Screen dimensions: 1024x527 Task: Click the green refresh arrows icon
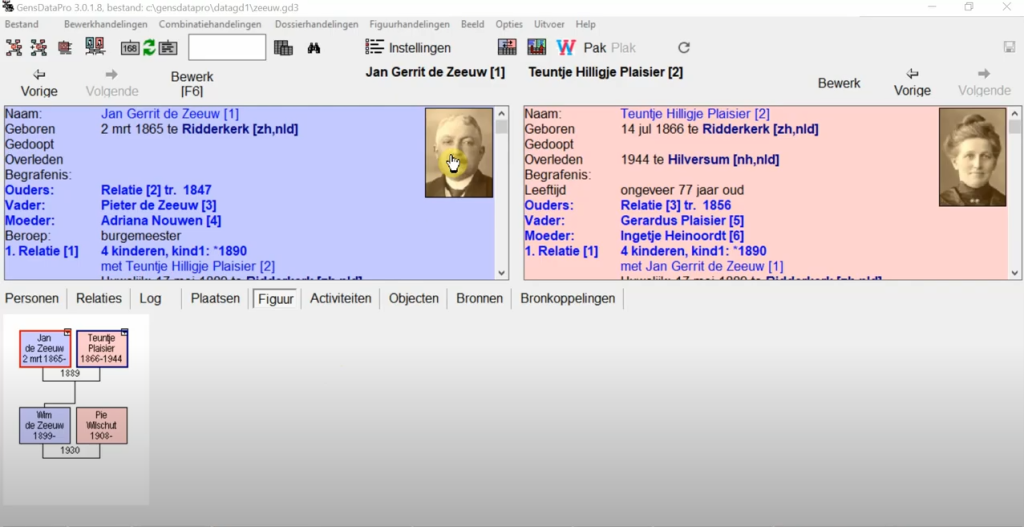tap(150, 48)
